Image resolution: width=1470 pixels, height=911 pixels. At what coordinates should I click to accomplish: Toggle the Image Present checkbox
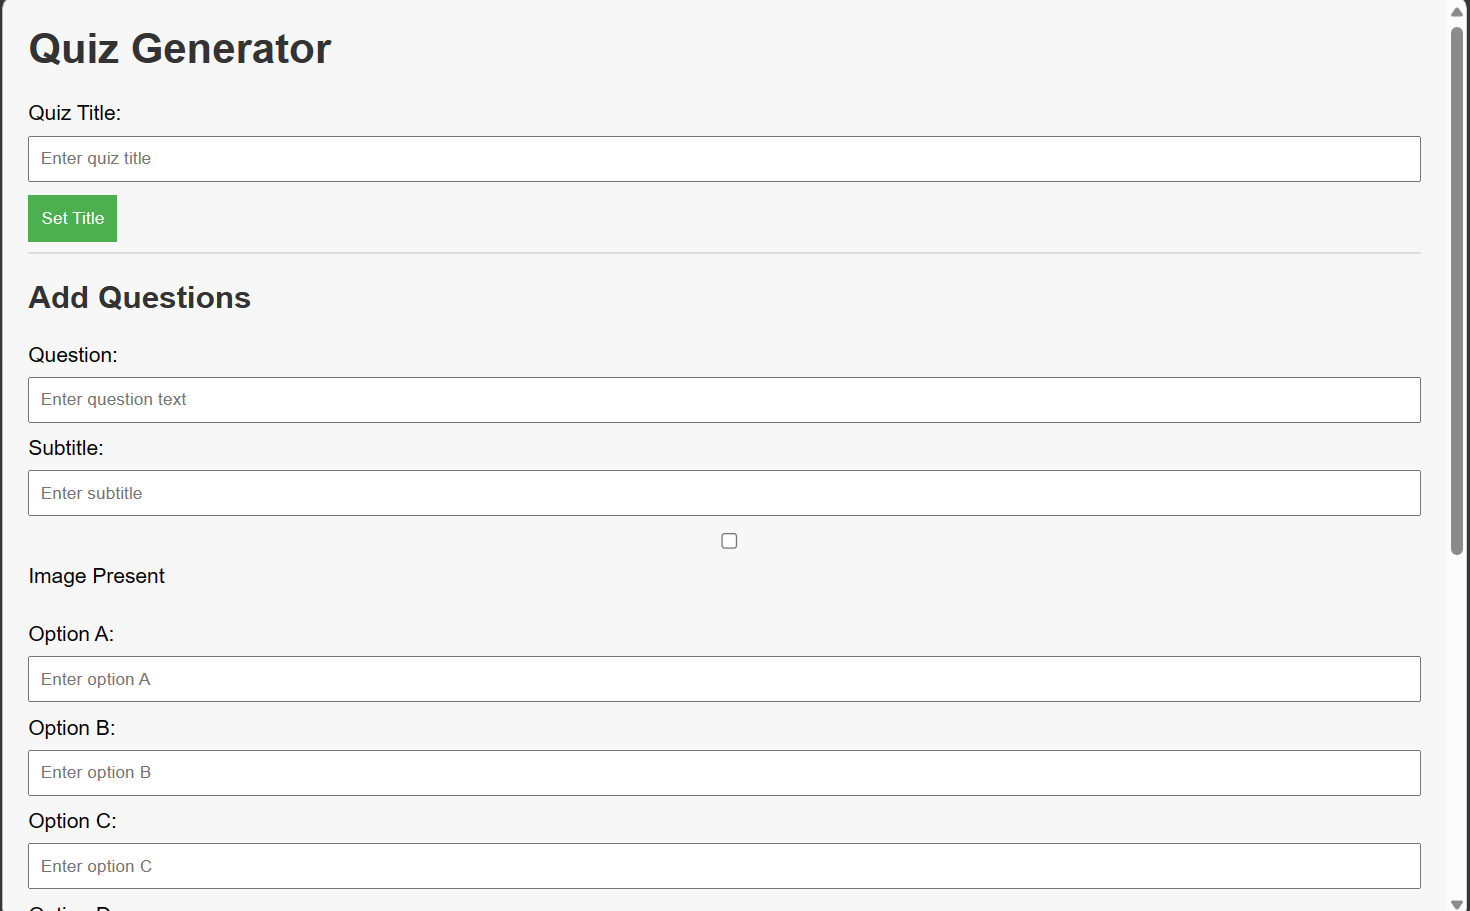coord(729,541)
